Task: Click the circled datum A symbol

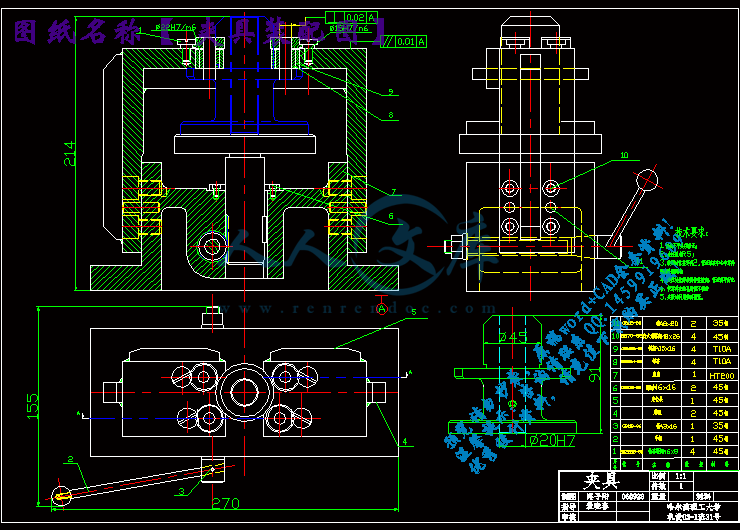Action: pyautogui.click(x=382, y=309)
